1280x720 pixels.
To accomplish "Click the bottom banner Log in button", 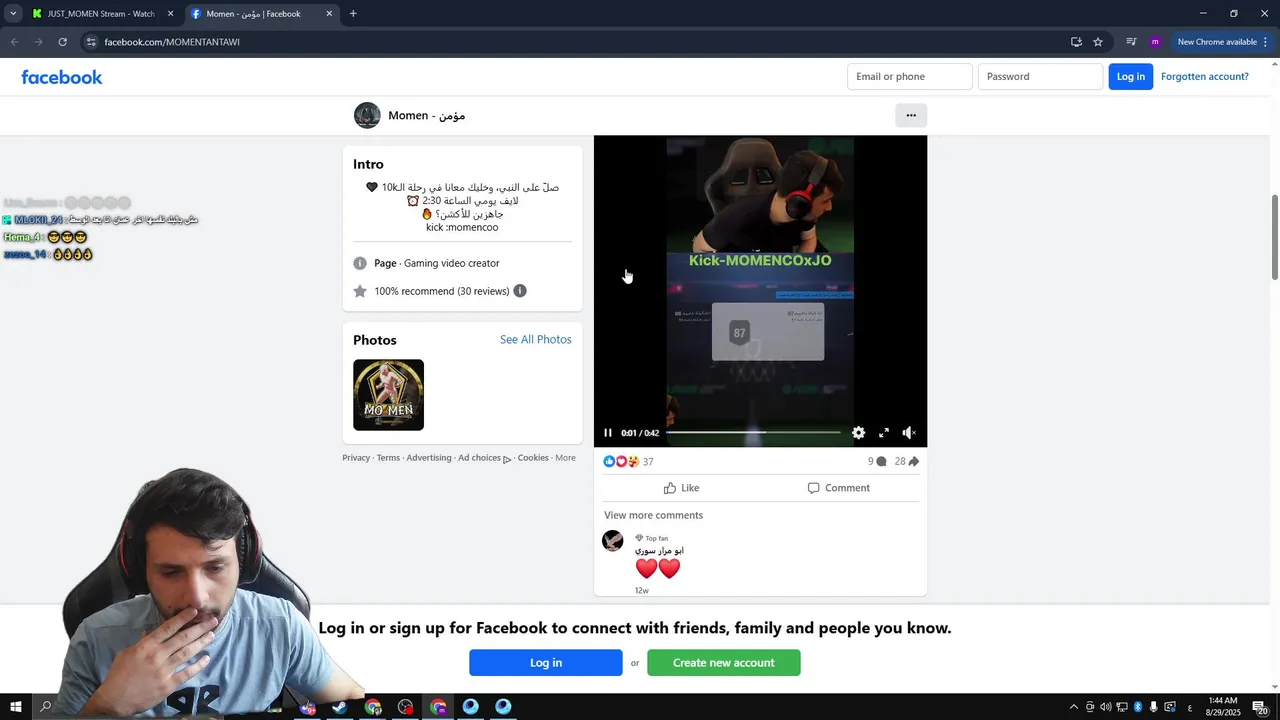I will (x=546, y=663).
